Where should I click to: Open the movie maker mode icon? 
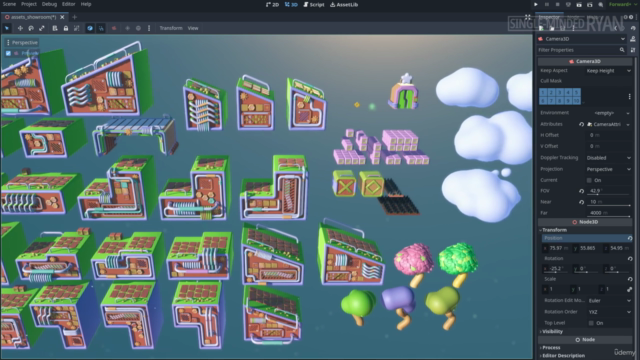601,4
